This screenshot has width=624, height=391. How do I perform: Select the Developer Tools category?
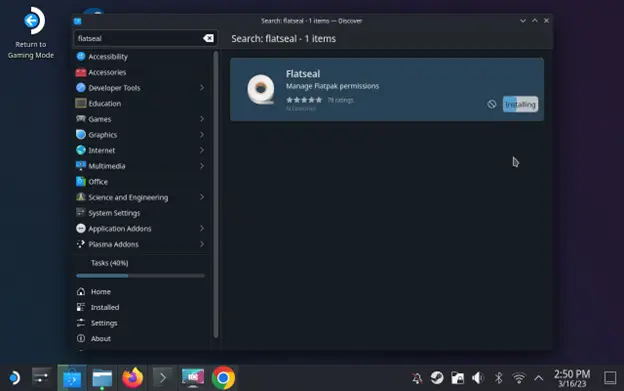click(x=141, y=88)
